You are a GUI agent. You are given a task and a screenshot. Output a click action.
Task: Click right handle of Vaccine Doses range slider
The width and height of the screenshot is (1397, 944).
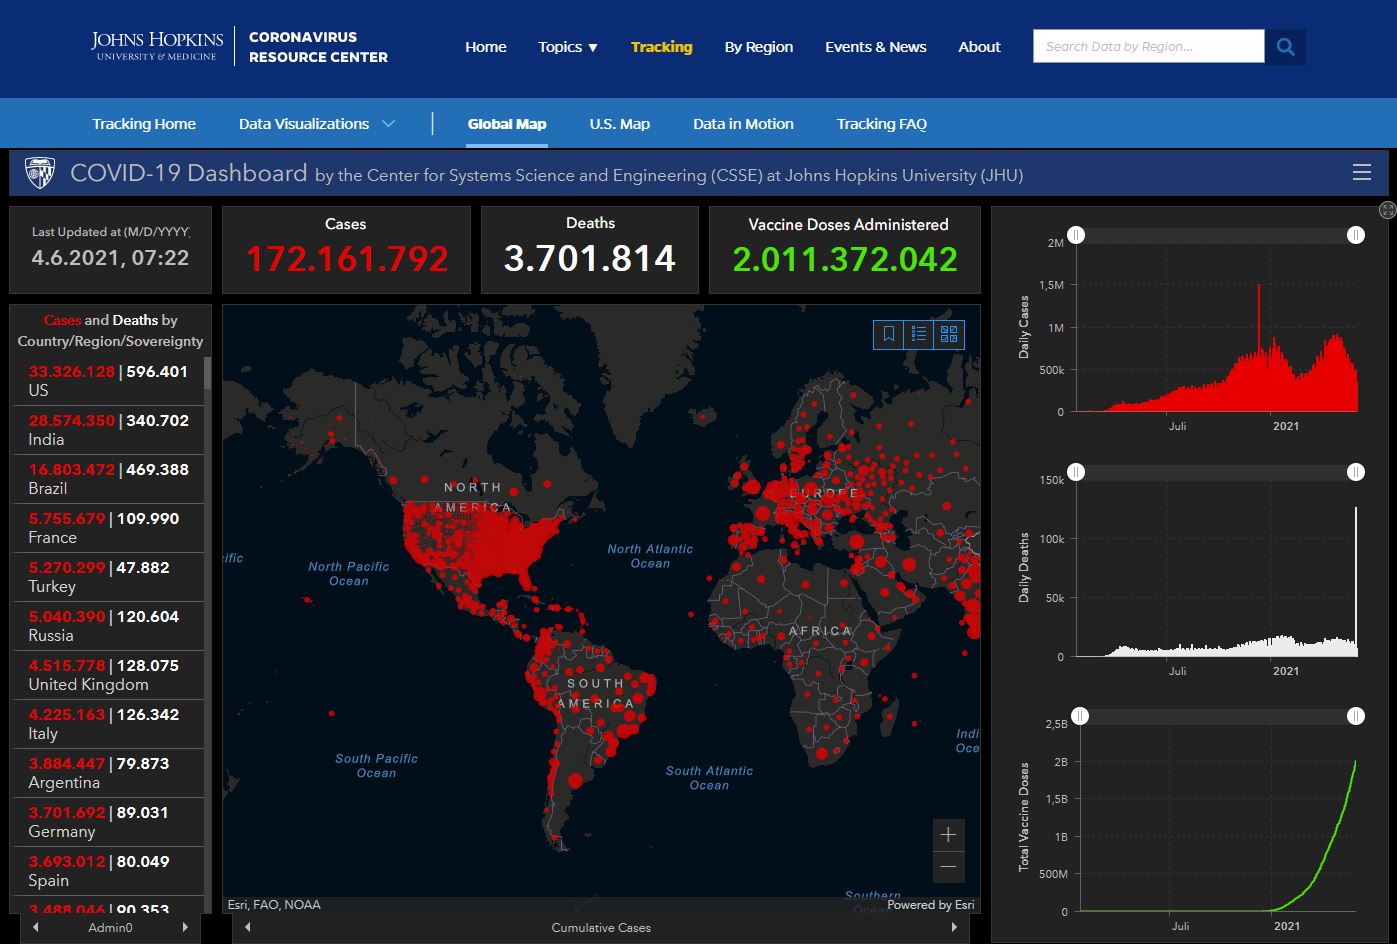[1355, 716]
